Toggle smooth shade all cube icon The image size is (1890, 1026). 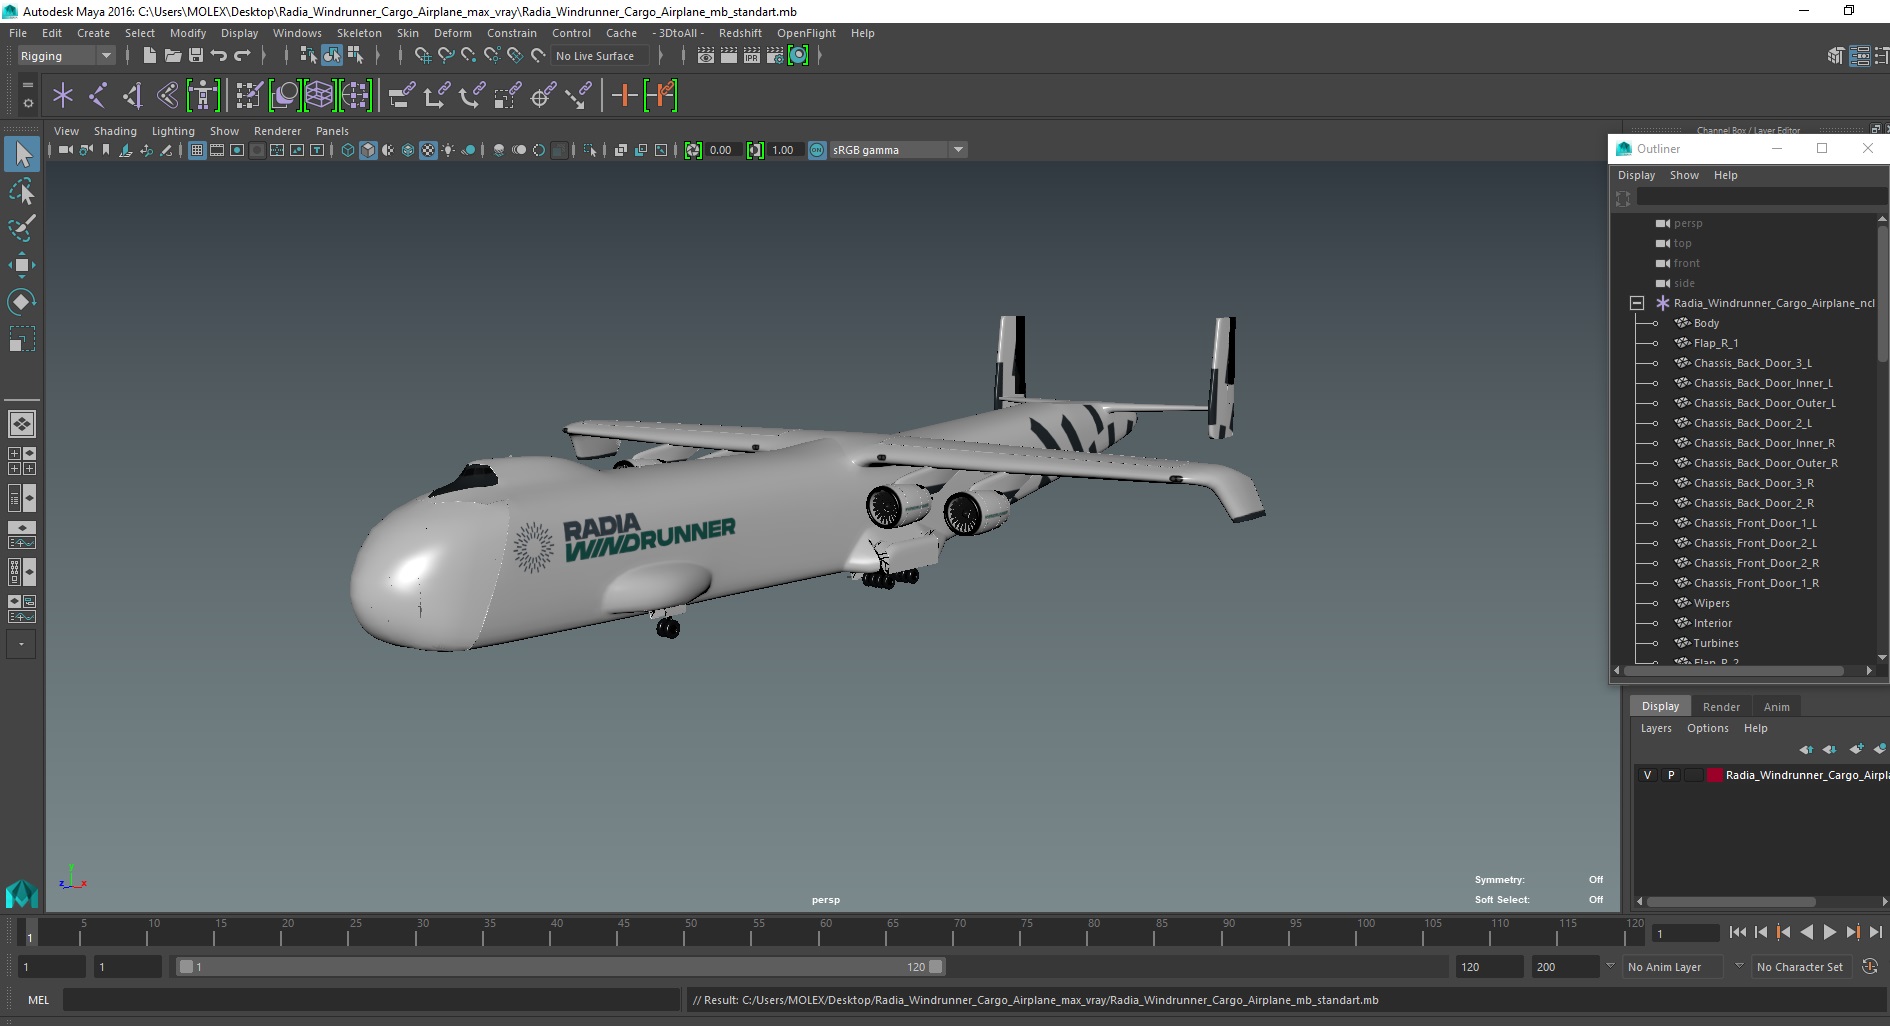[x=368, y=150]
